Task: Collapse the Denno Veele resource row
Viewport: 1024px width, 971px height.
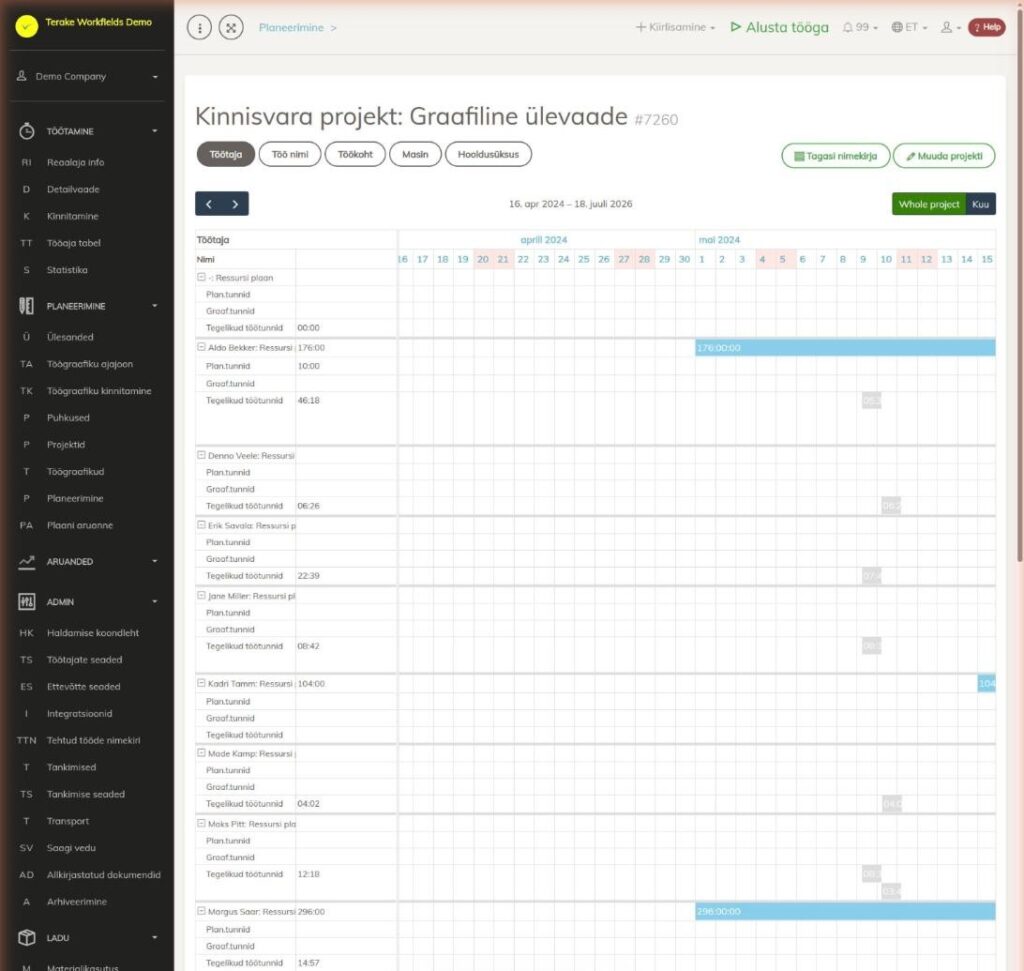Action: coord(201,455)
